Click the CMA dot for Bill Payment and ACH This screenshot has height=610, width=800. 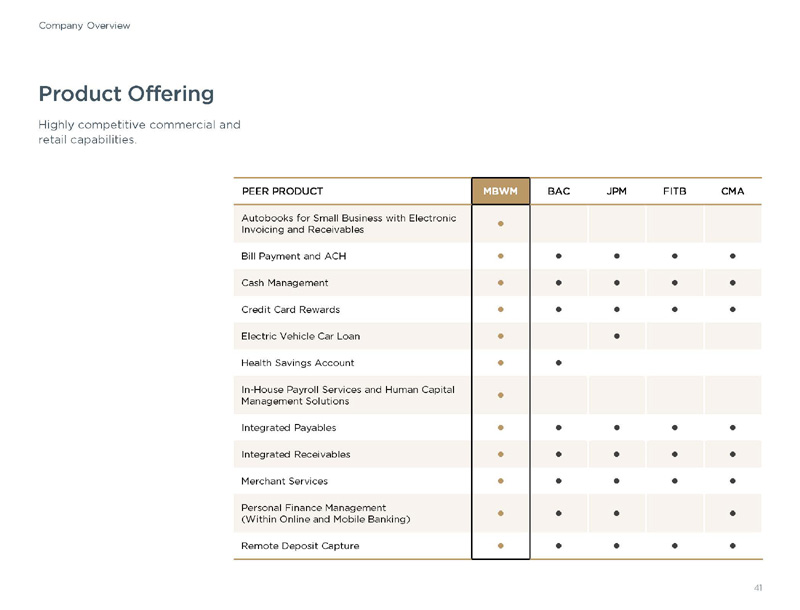coord(733,256)
